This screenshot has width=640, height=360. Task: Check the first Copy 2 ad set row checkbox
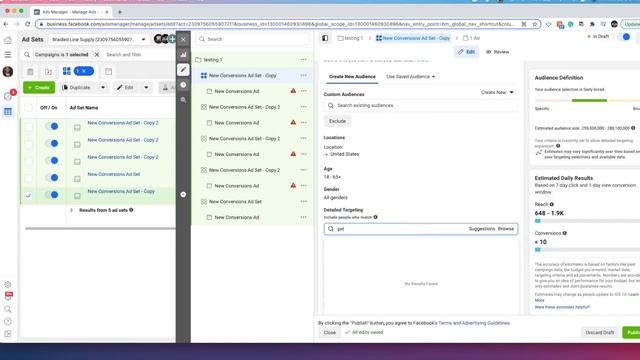(x=28, y=127)
